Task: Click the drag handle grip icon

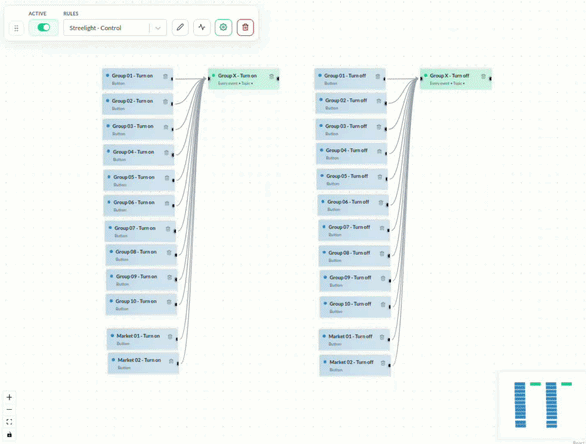Action: pos(16,28)
